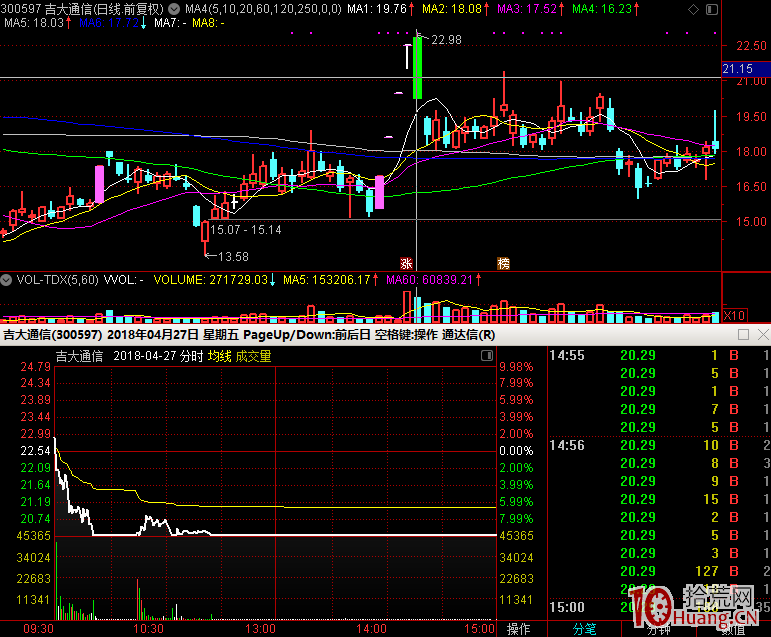The width and height of the screenshot is (771, 637).
Task: Click the 13.58 low price label
Action: click(x=233, y=257)
